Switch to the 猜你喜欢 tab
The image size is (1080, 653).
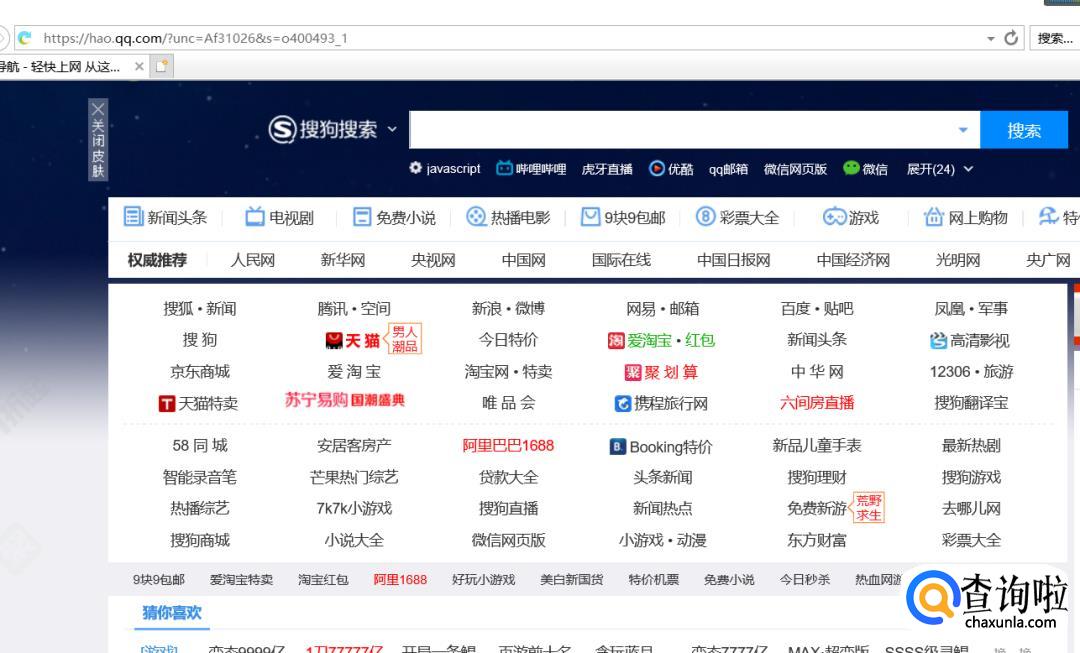pyautogui.click(x=172, y=612)
